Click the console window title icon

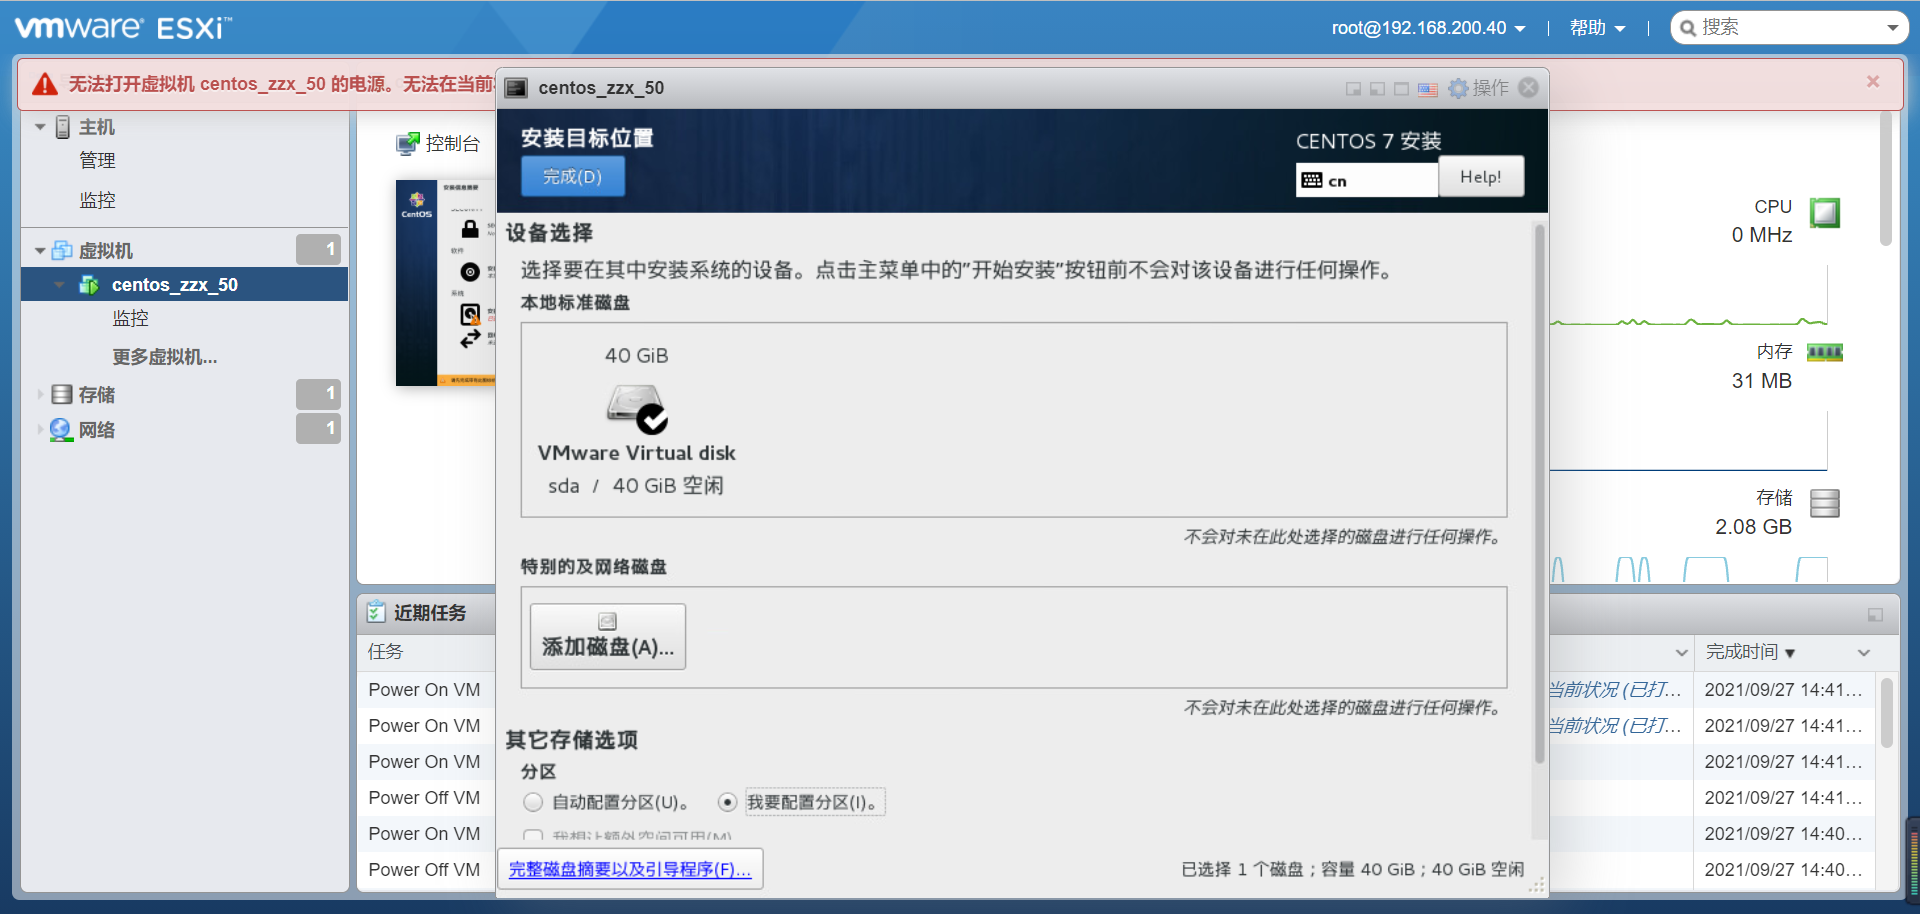(516, 88)
